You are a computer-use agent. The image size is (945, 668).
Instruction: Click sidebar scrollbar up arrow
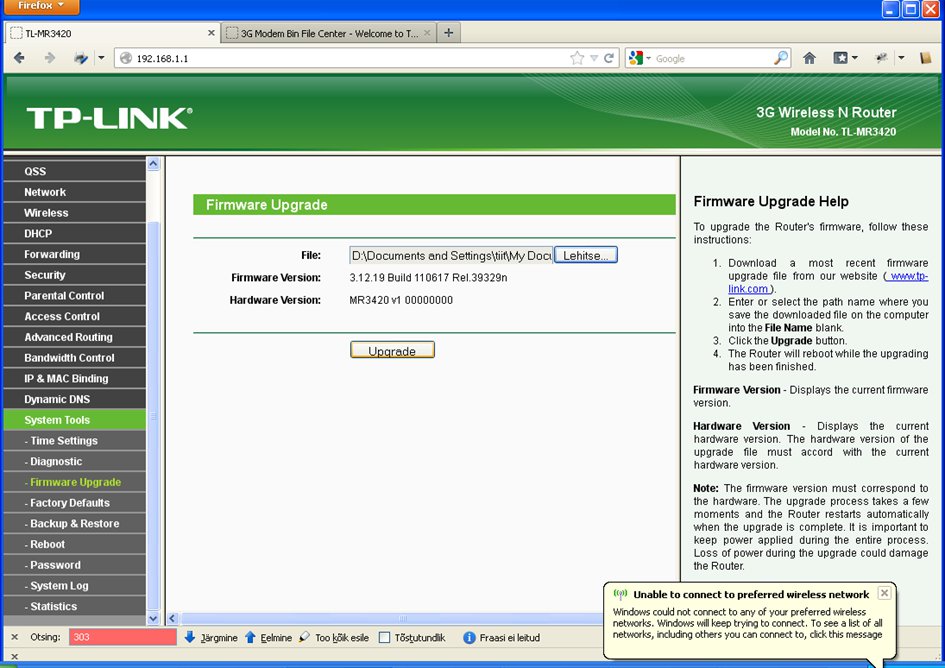coord(153,163)
